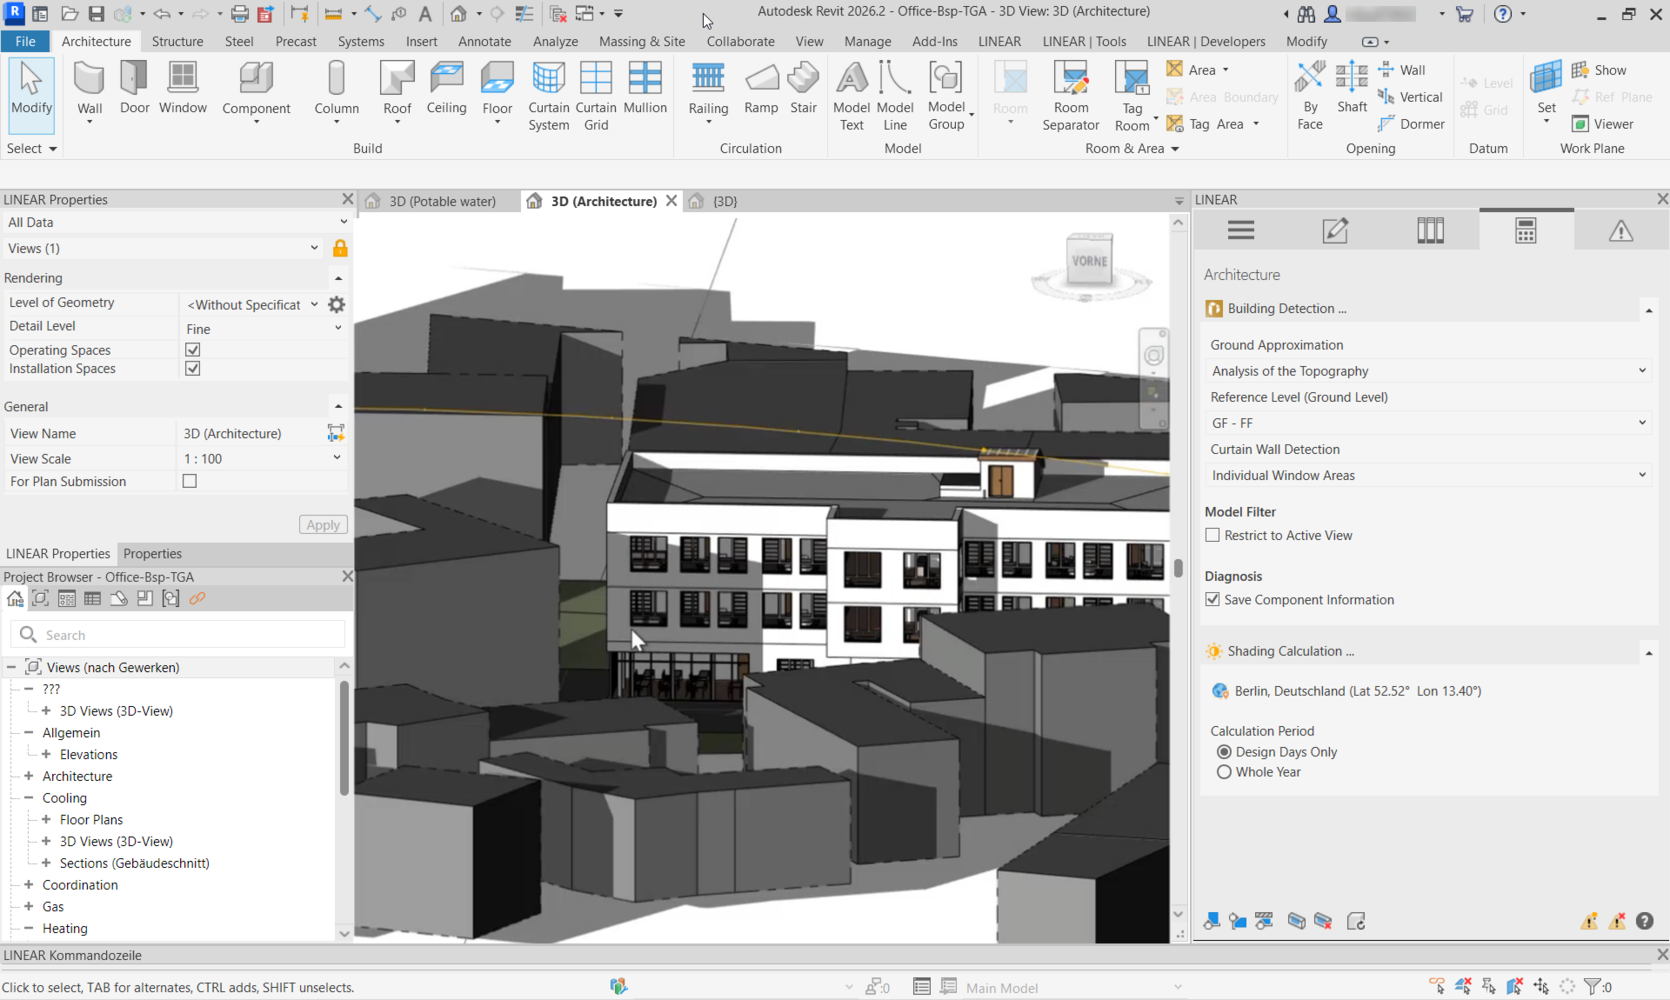Screen dimensions: 1670x1000
Task: Switch to the 3D (Potable water) view tab
Action: (442, 201)
